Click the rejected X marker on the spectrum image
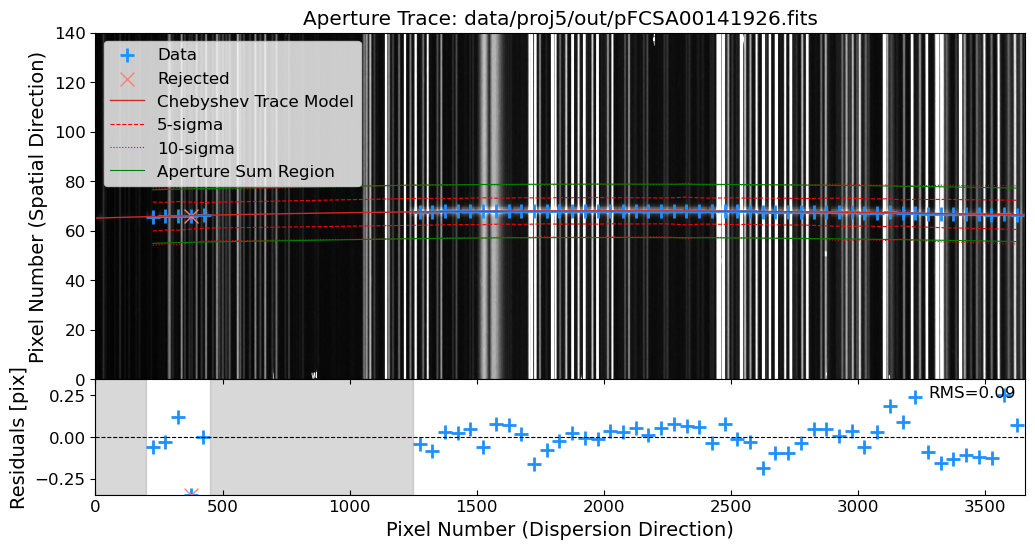Viewport: 1035px width, 549px height. coord(191,216)
